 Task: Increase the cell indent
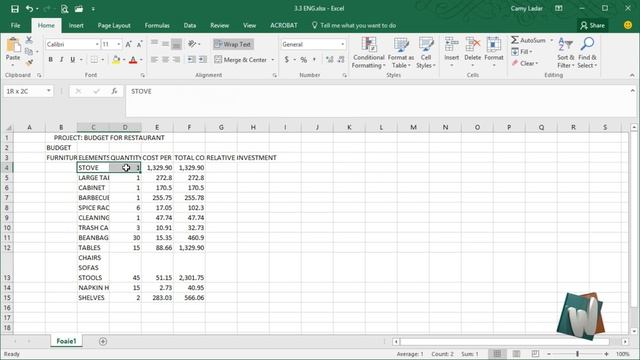pos(203,60)
